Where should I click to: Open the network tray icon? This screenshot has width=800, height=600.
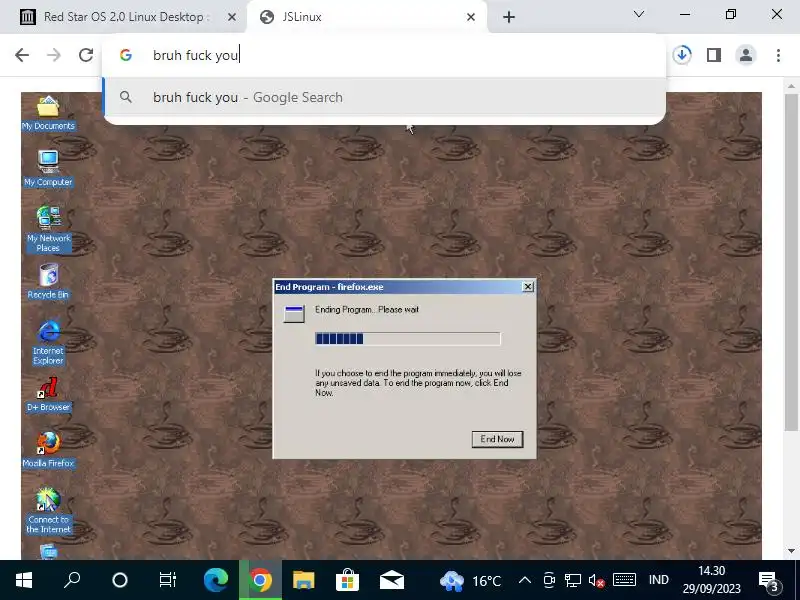pos(572,580)
